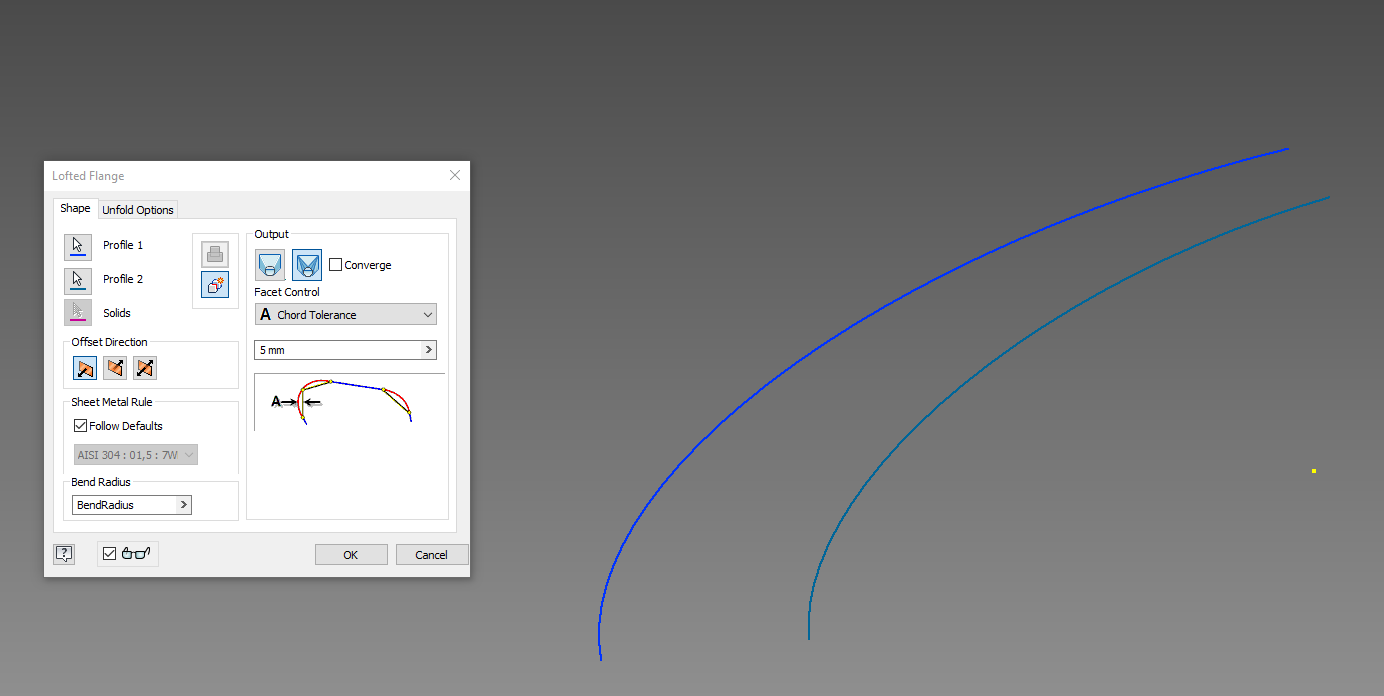Choose the both-sides Offset Direction icon
The image size is (1384, 696).
coord(145,368)
